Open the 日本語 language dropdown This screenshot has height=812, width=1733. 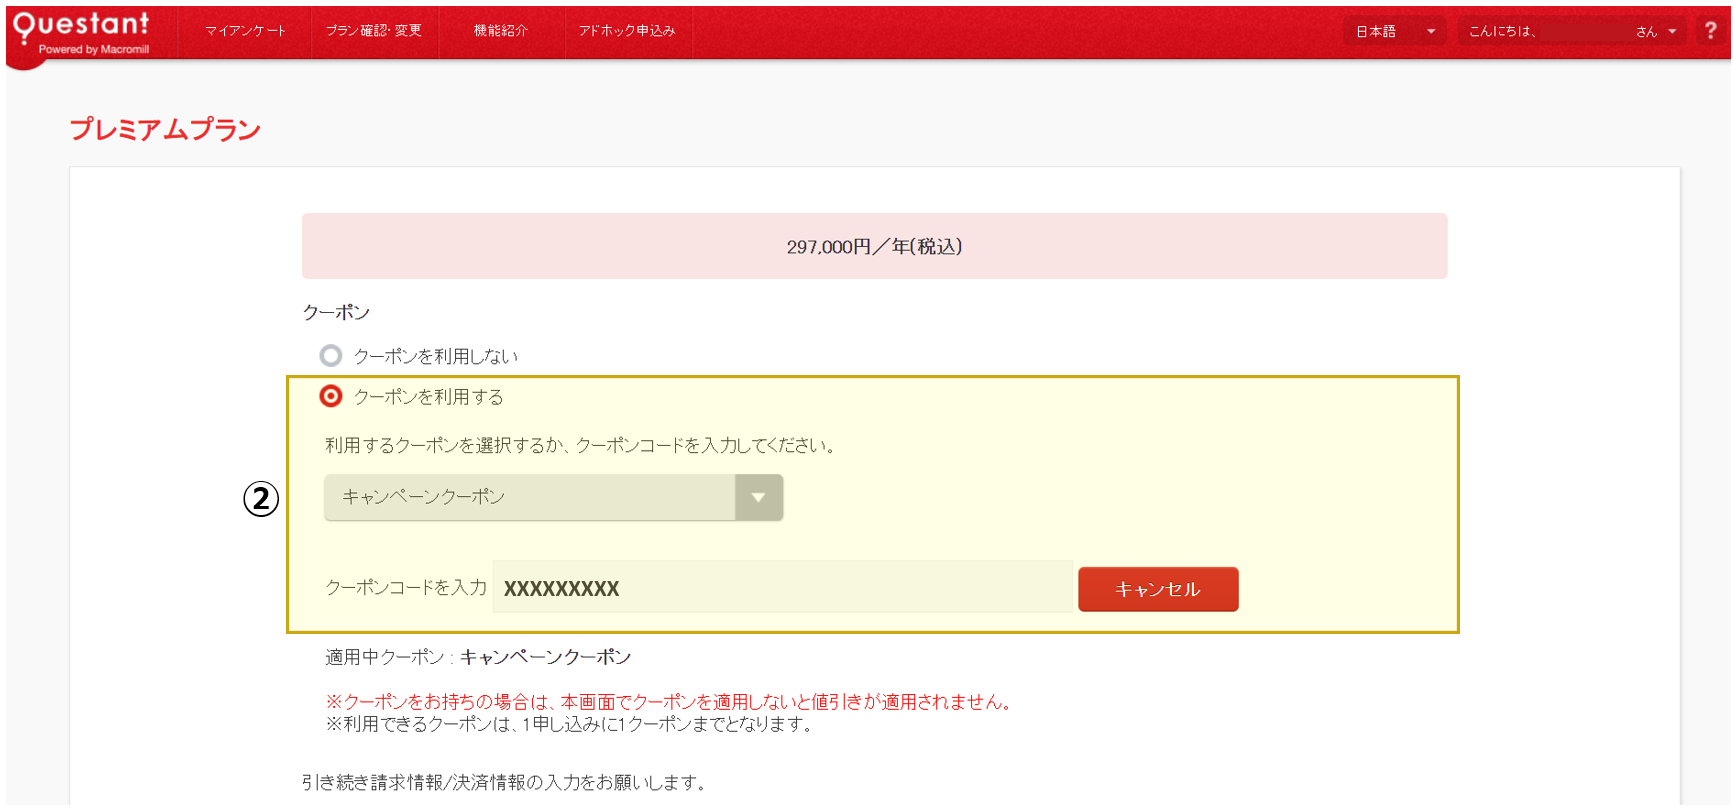[x=1394, y=31]
